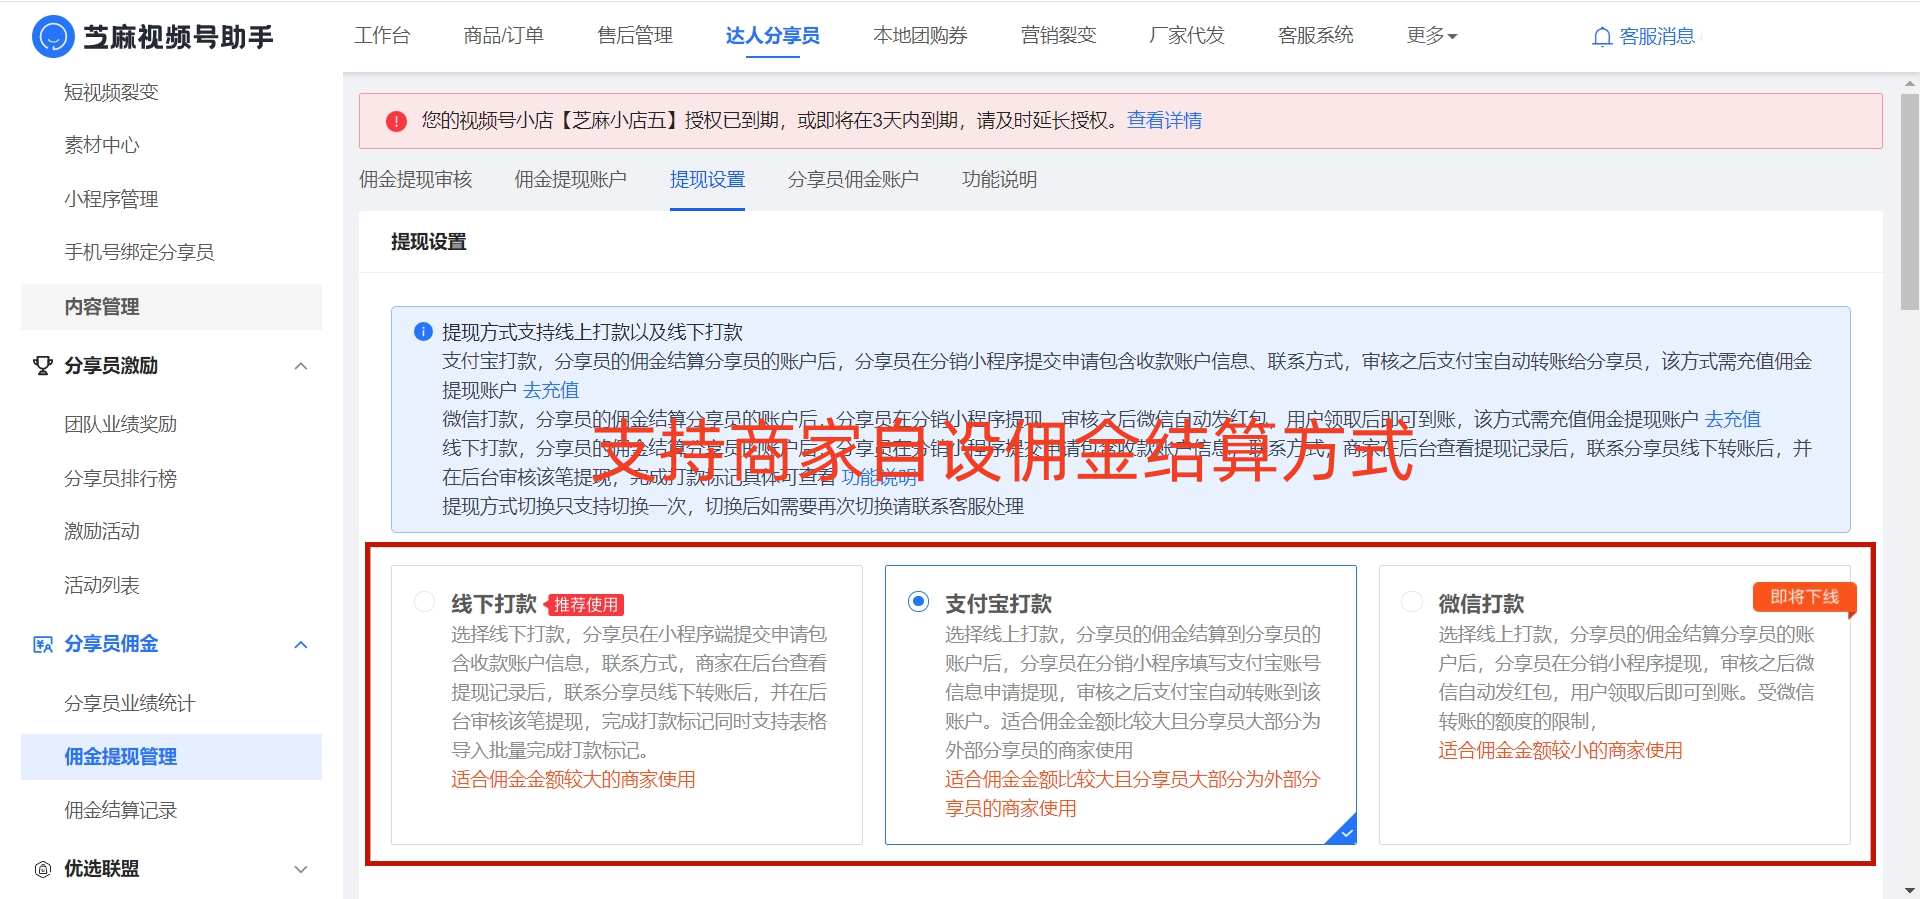Collapse the 分享员激励 section chevron
1920x899 pixels.
[x=301, y=366]
